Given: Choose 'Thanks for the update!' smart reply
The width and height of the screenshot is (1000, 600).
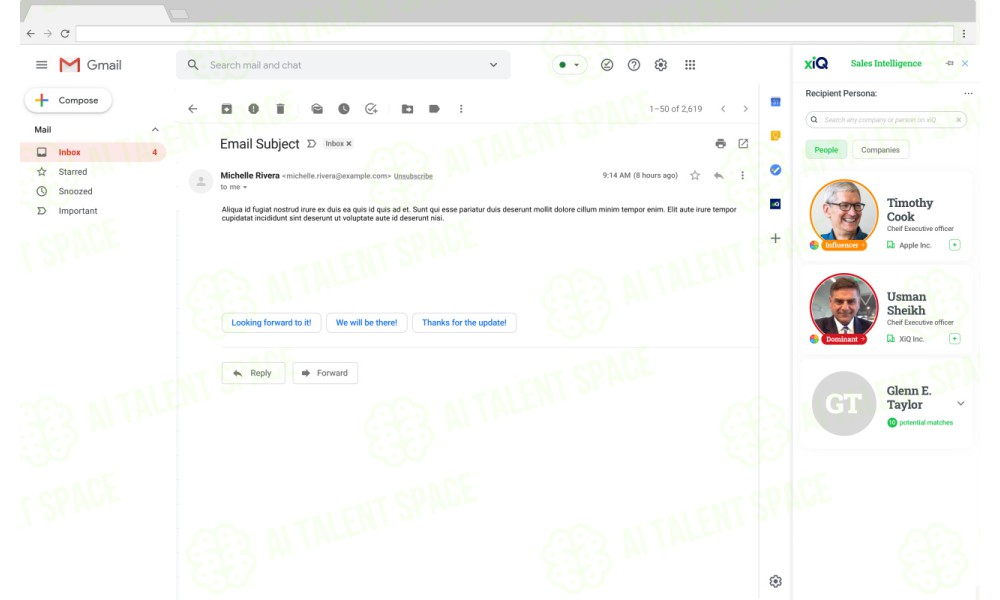Looking at the screenshot, I should pyautogui.click(x=464, y=323).
